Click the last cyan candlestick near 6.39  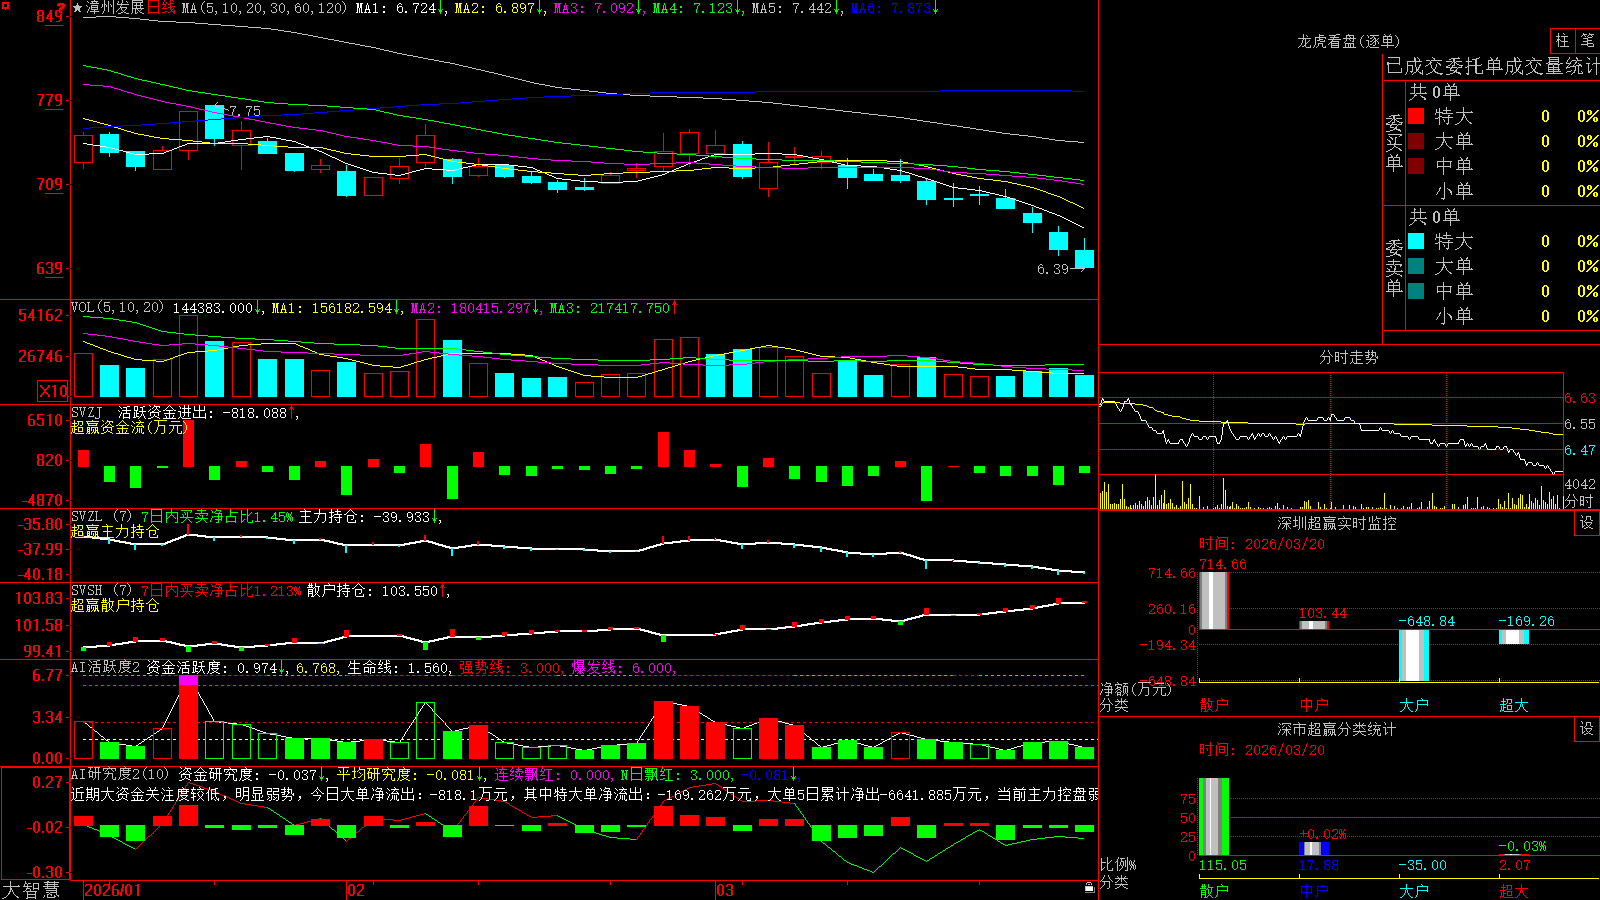tap(1084, 258)
